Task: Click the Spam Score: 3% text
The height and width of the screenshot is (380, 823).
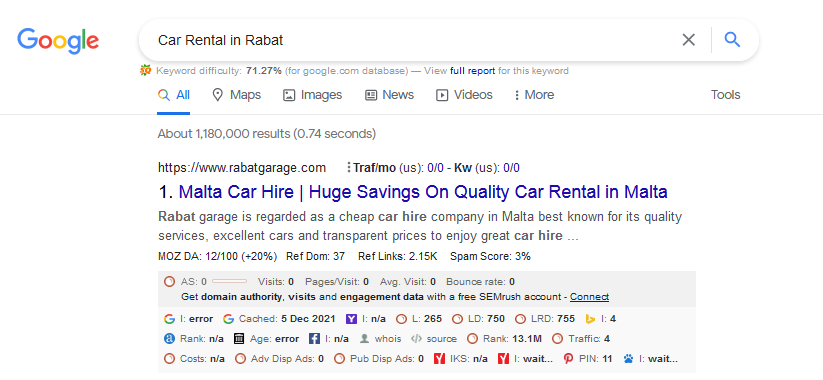Action: coord(490,257)
